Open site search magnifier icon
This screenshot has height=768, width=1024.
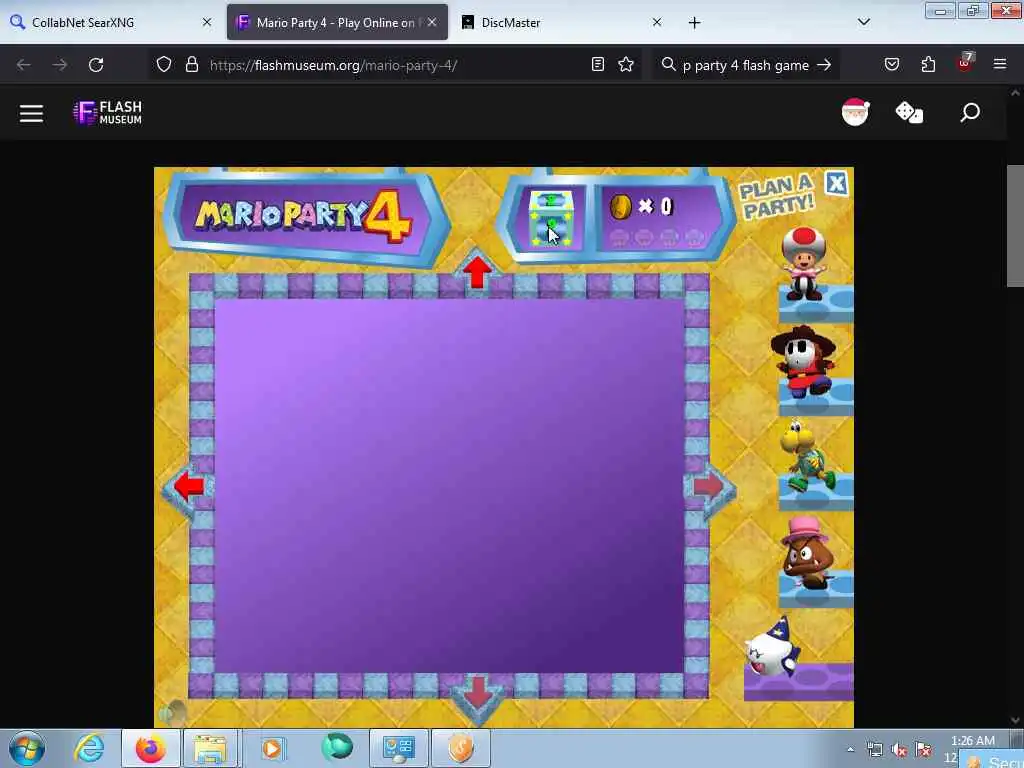(x=970, y=112)
